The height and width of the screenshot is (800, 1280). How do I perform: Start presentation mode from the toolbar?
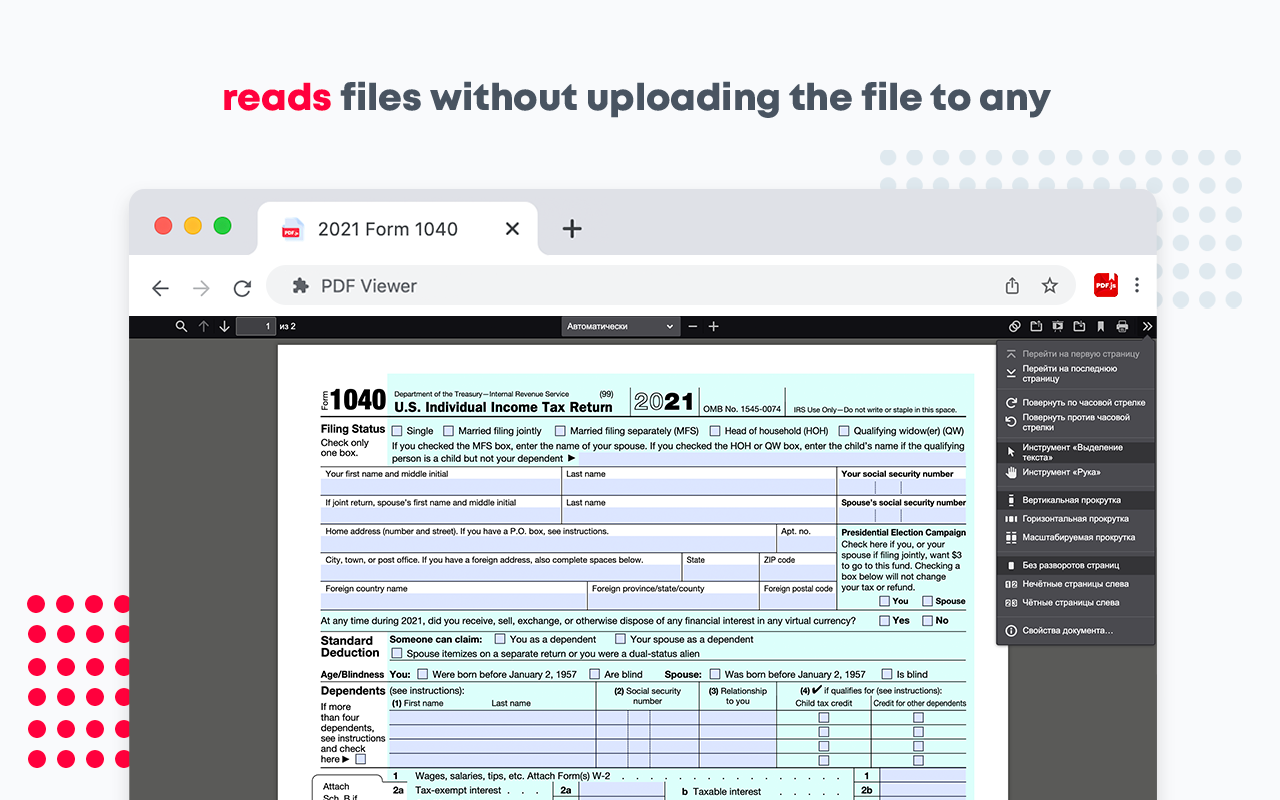point(1057,326)
